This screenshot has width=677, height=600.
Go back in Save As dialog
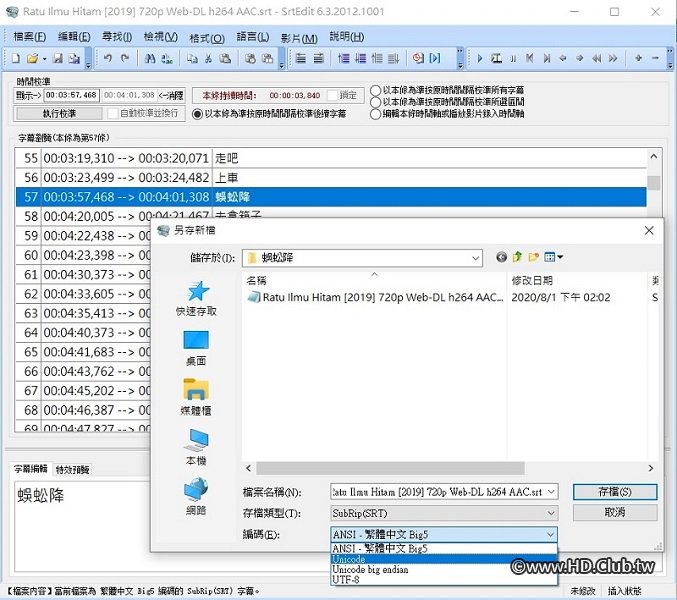tap(501, 258)
